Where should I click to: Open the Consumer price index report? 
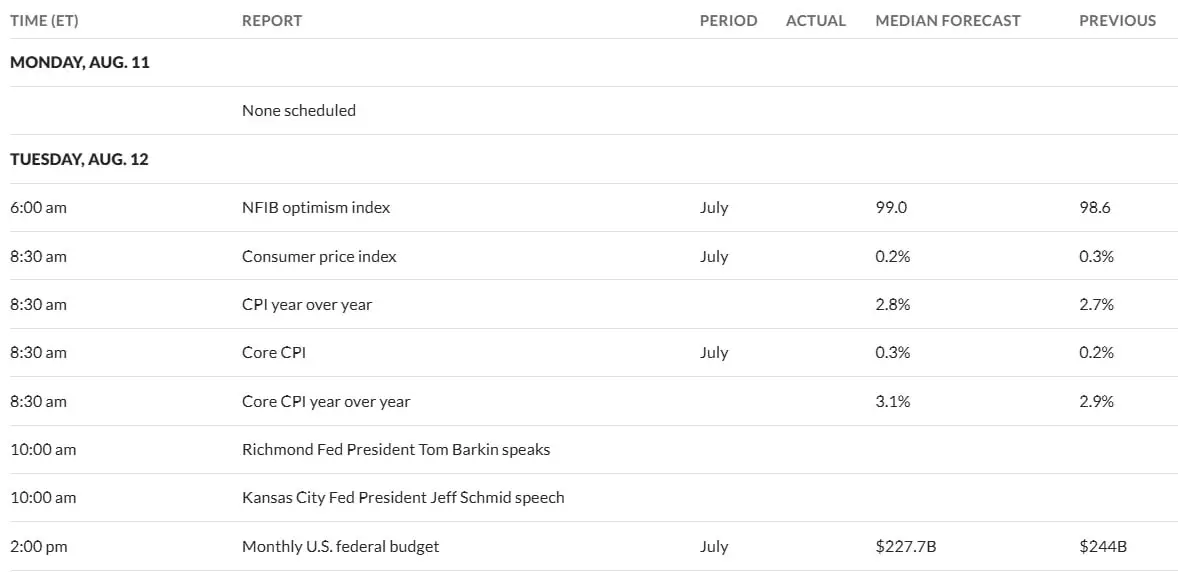tap(319, 256)
